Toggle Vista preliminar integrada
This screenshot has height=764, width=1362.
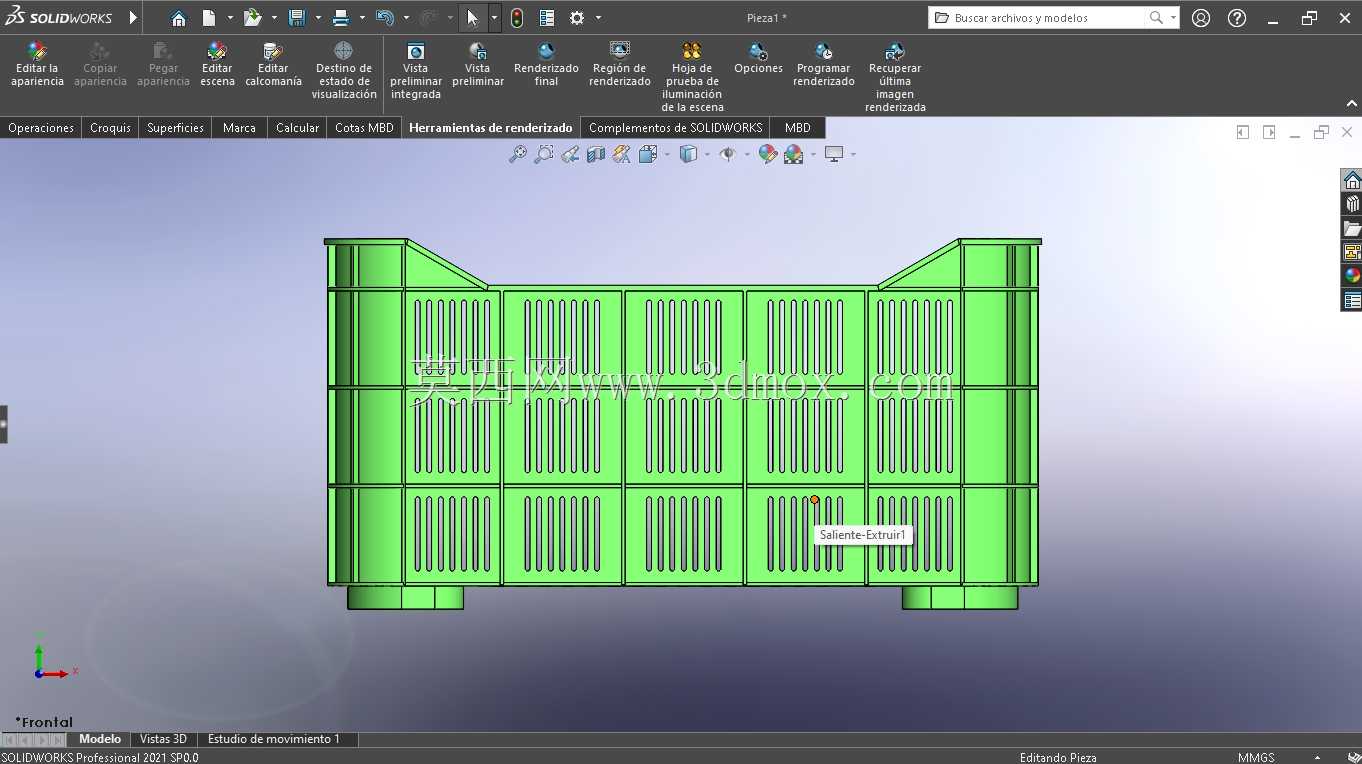(x=416, y=71)
